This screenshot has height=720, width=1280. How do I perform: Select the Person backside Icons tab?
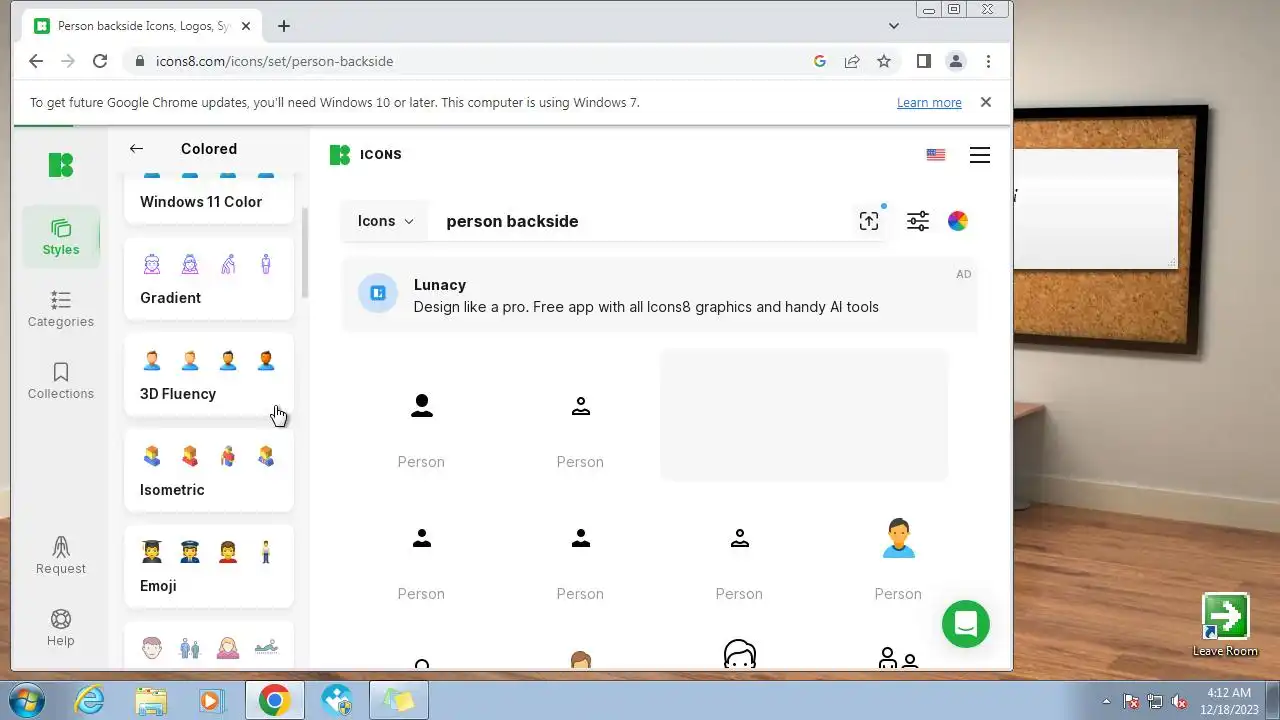[x=141, y=26]
